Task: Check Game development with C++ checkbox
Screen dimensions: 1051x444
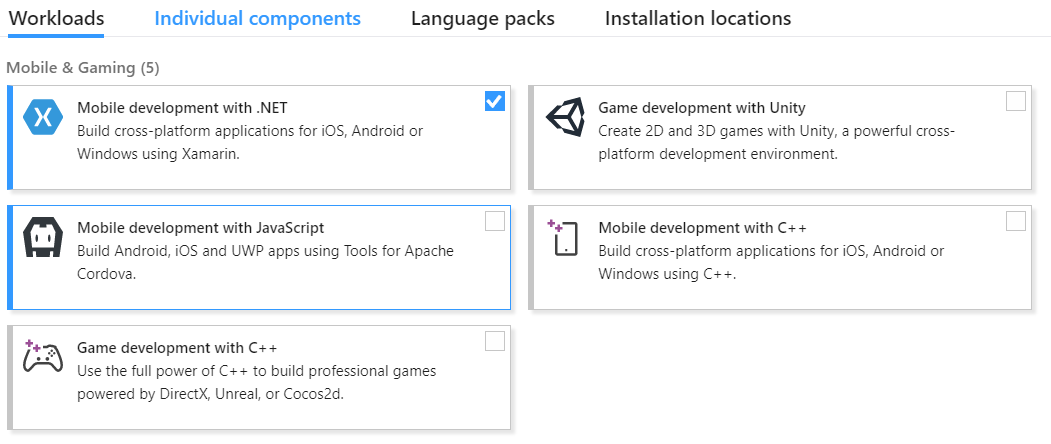Action: click(495, 341)
